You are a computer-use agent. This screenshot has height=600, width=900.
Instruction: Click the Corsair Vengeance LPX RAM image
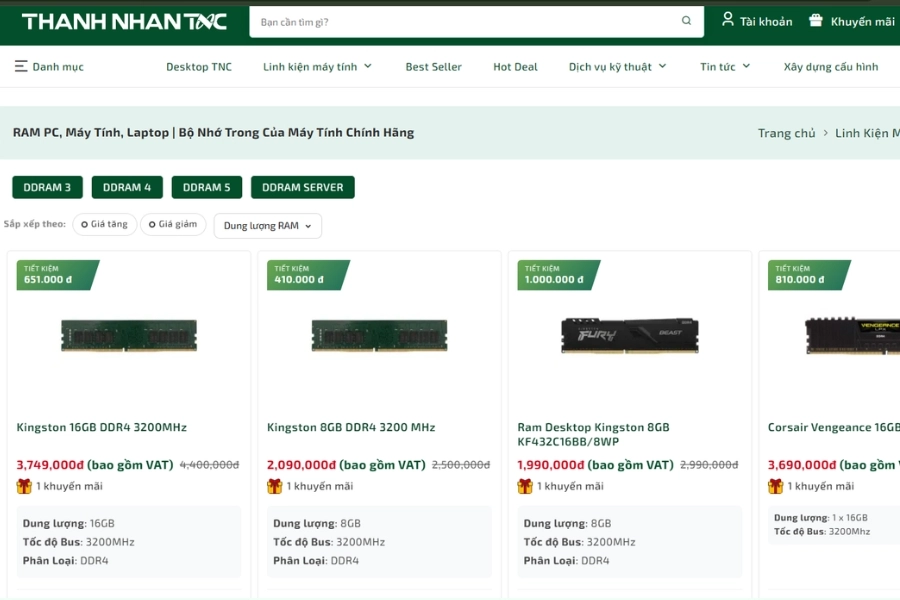[852, 335]
